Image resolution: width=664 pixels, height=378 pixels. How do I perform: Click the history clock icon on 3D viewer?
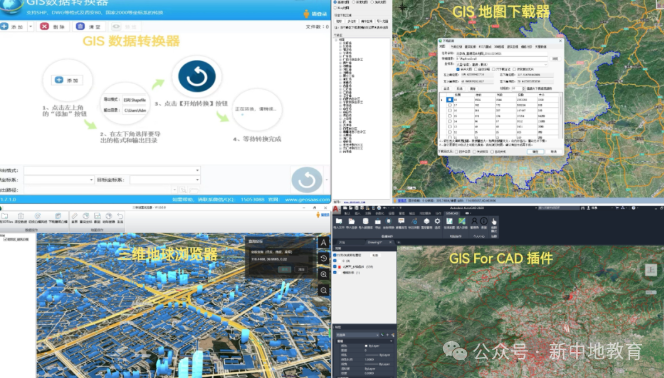pos(324,258)
